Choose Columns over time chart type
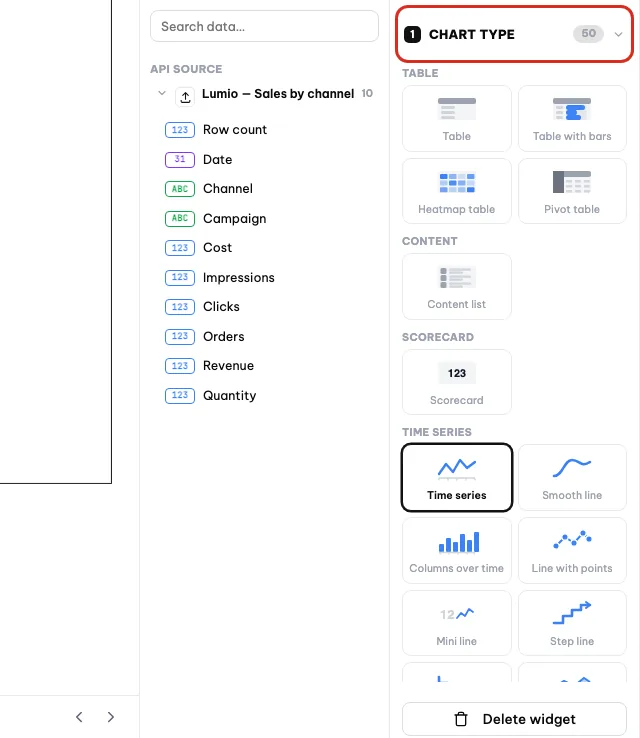 tap(456, 551)
